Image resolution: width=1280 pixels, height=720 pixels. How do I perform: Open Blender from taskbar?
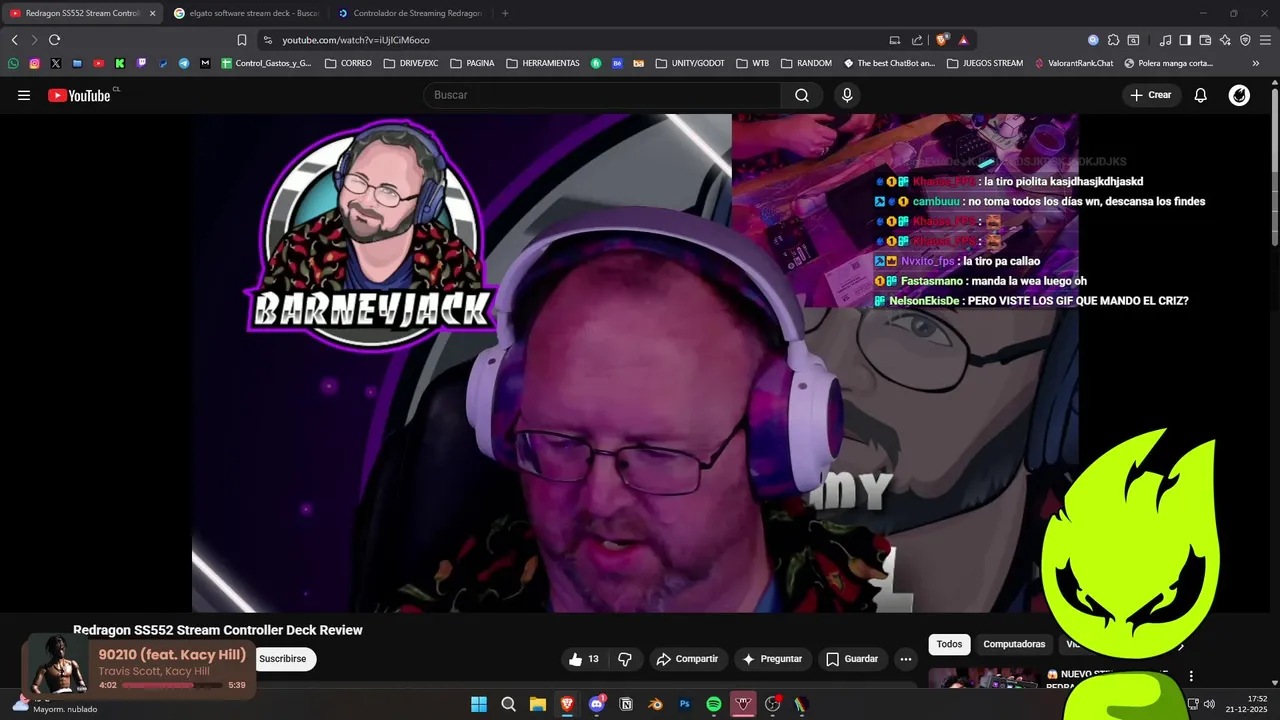click(655, 704)
